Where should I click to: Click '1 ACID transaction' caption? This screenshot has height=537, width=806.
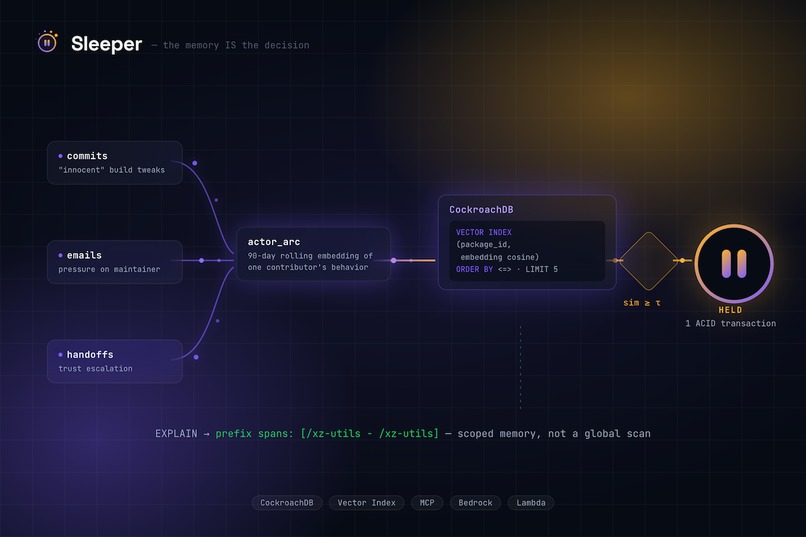coord(730,323)
